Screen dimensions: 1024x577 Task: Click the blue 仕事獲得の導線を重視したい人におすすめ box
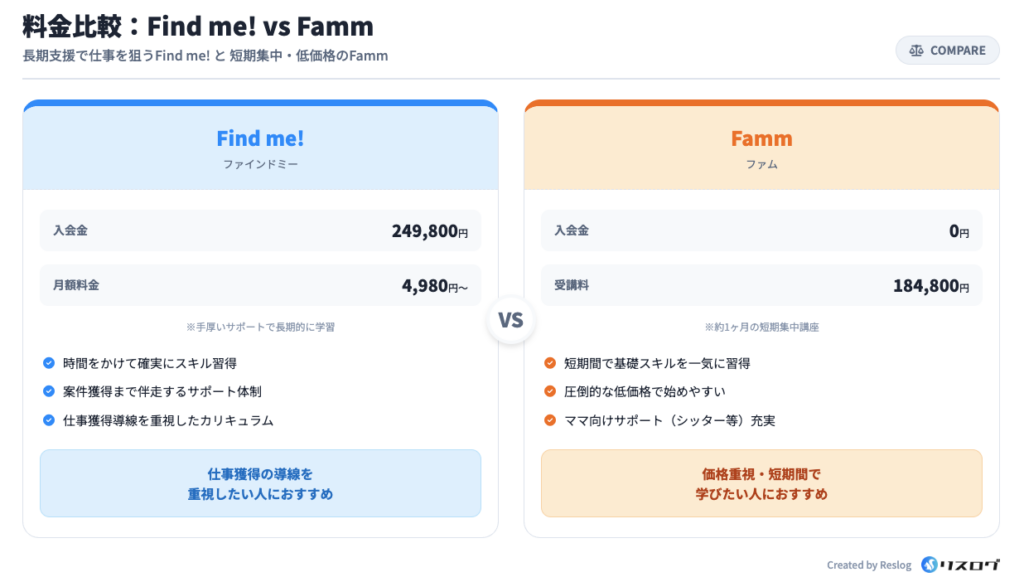point(260,483)
